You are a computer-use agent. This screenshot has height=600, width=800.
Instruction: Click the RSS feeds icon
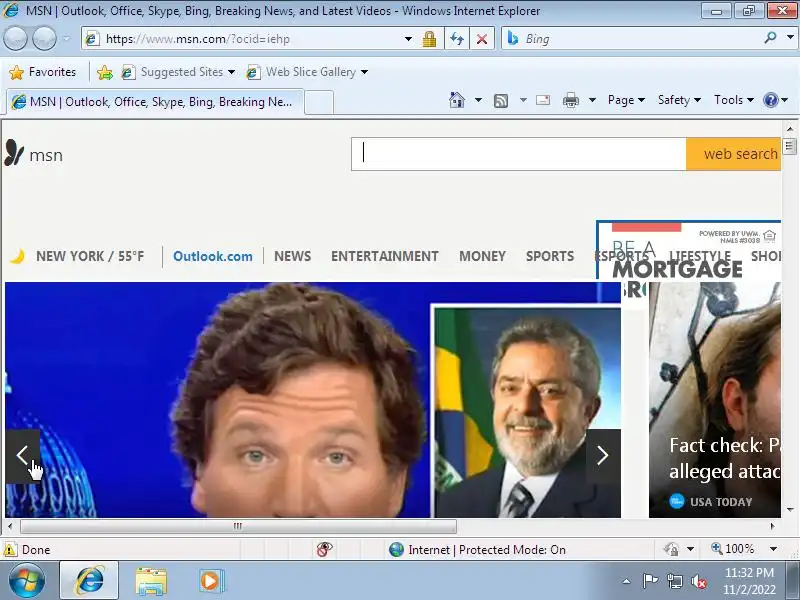(x=501, y=101)
